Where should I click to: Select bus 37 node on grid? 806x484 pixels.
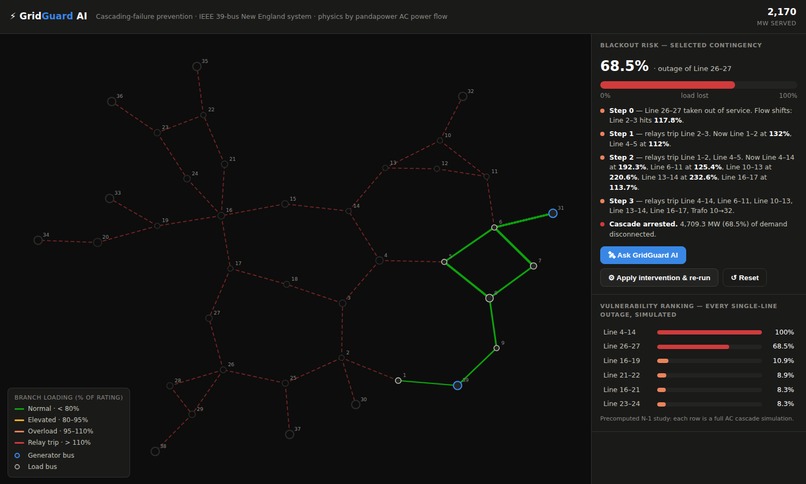289,434
